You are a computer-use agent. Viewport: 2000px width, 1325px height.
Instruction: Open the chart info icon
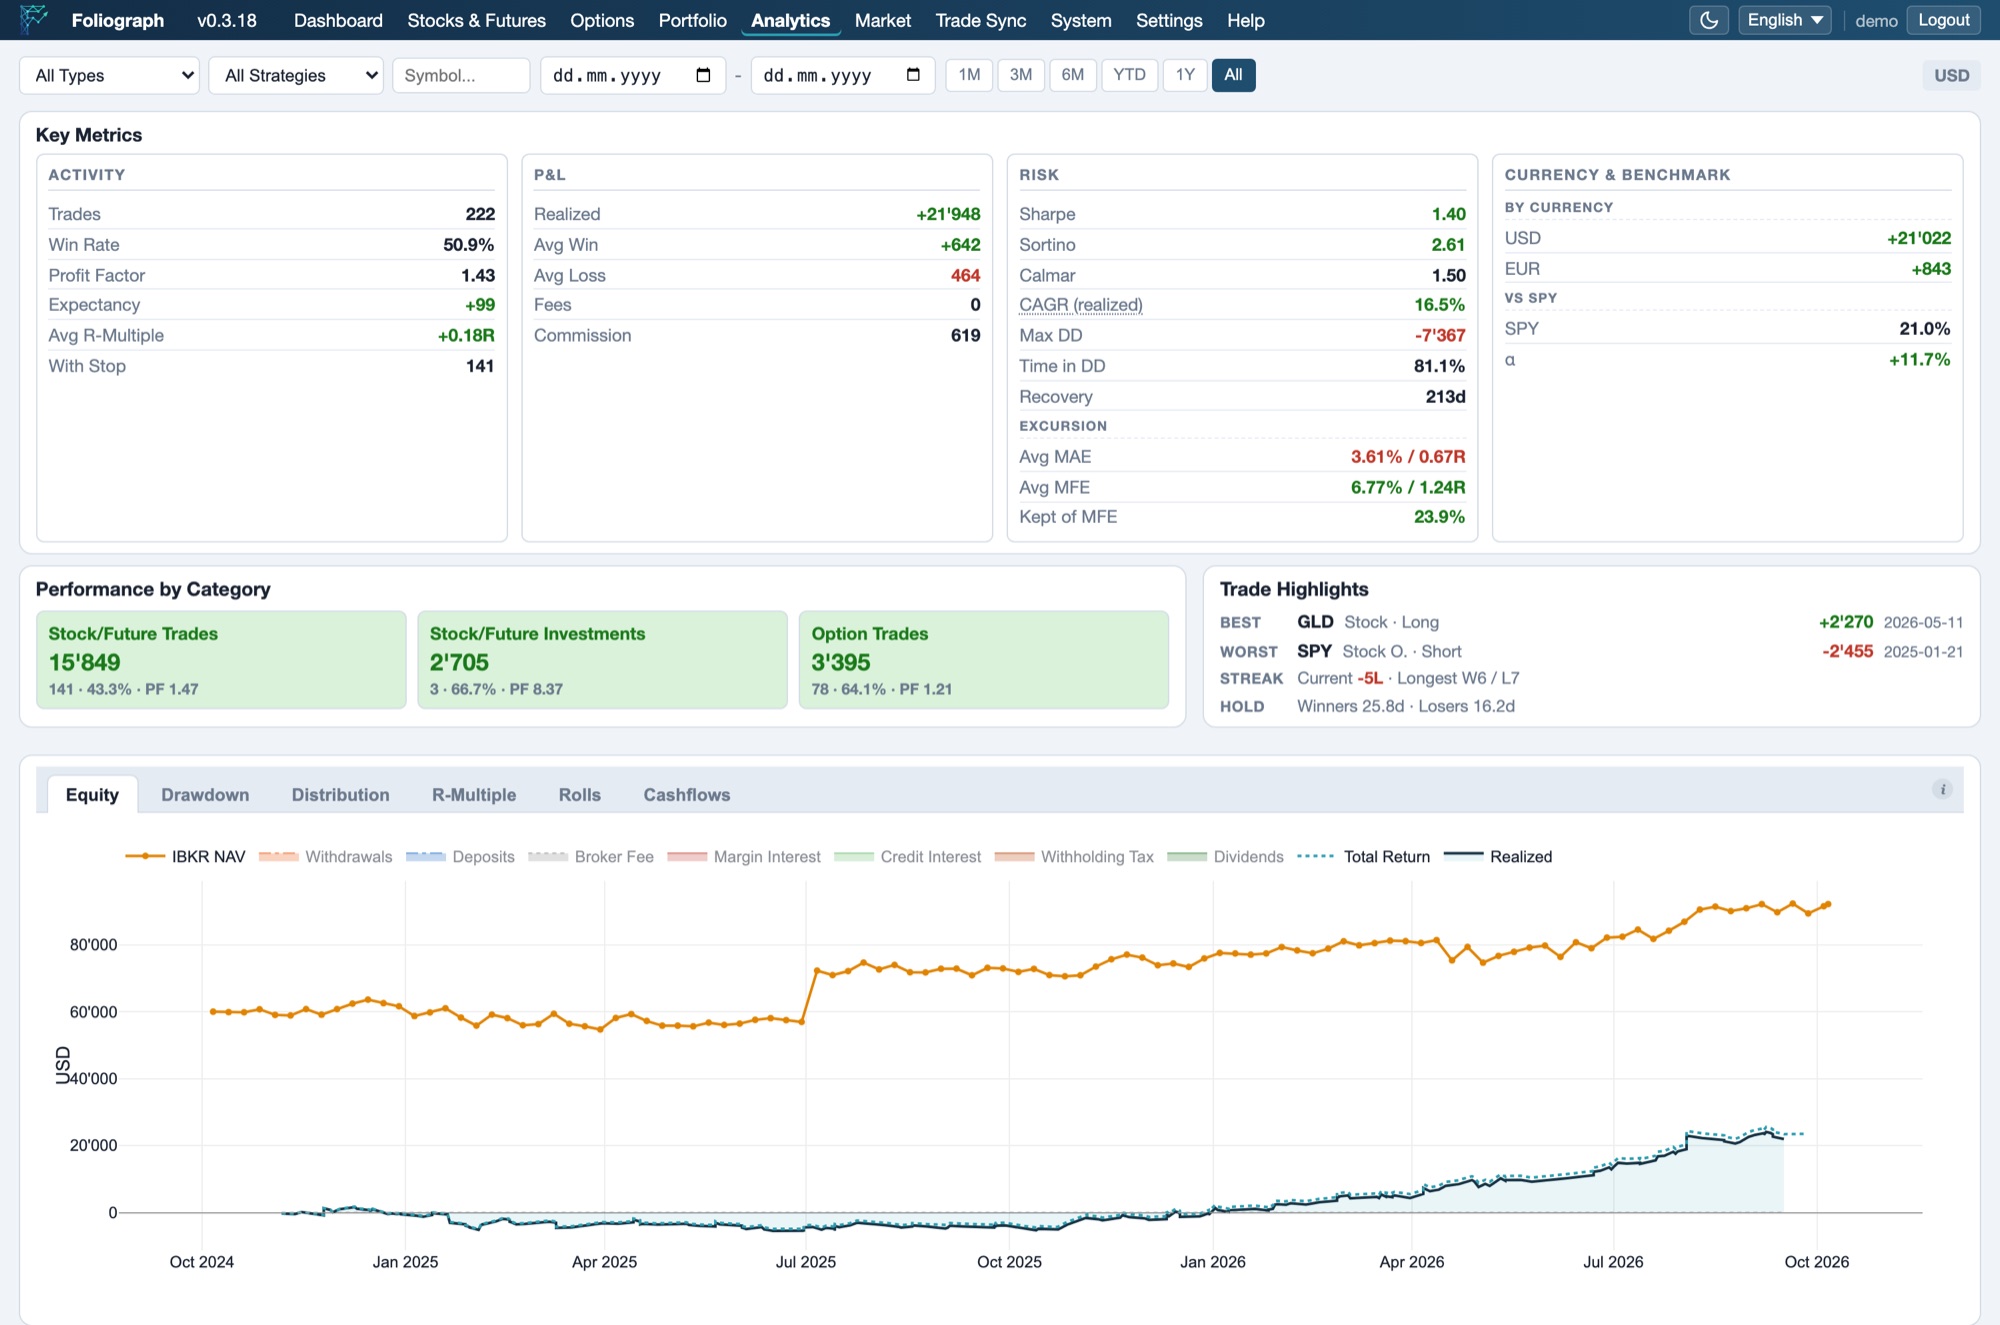pyautogui.click(x=1942, y=789)
